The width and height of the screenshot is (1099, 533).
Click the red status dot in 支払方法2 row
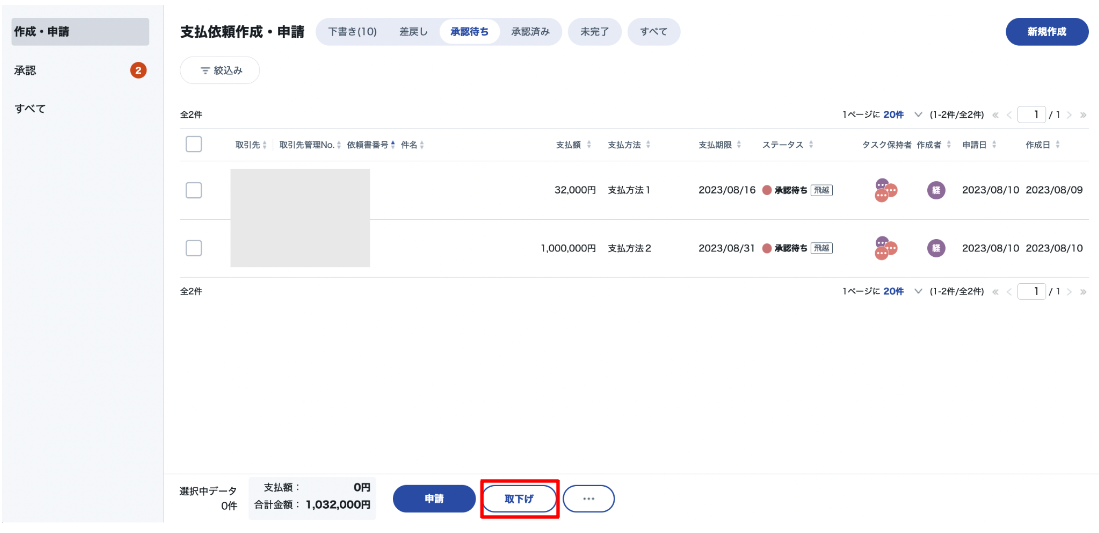pos(767,248)
